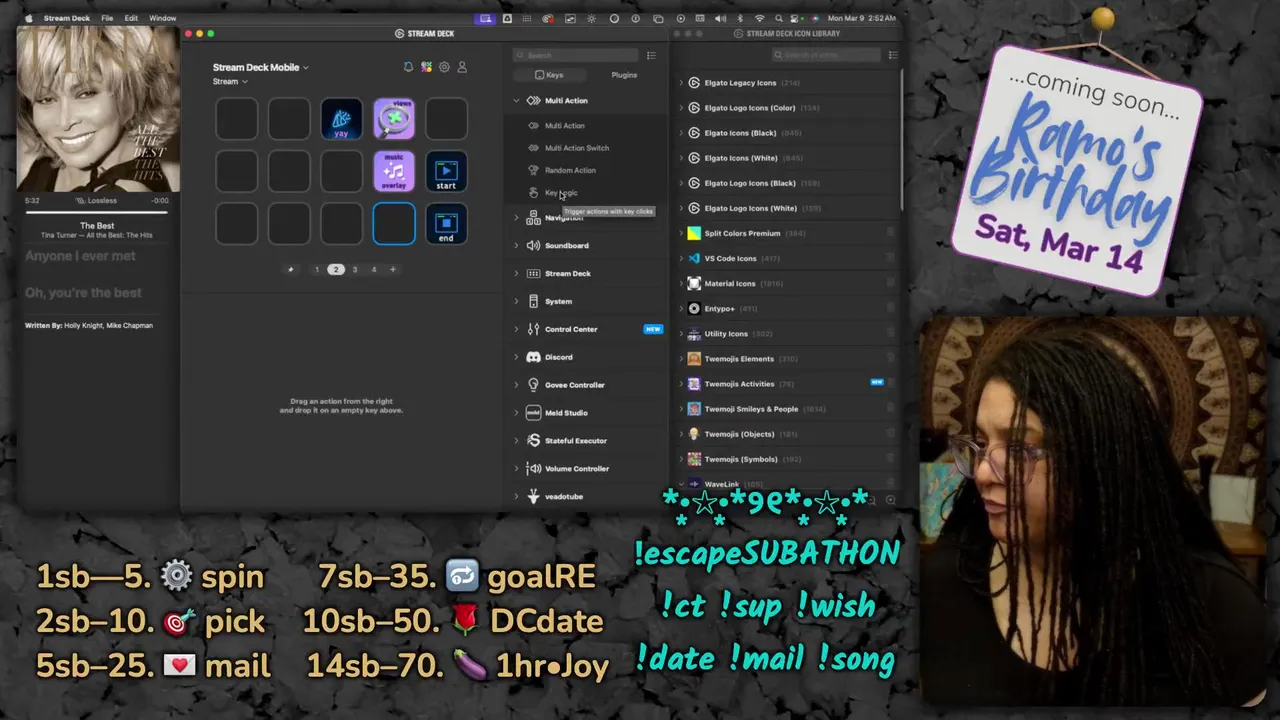Select the 'views' magnifier key

(394, 119)
